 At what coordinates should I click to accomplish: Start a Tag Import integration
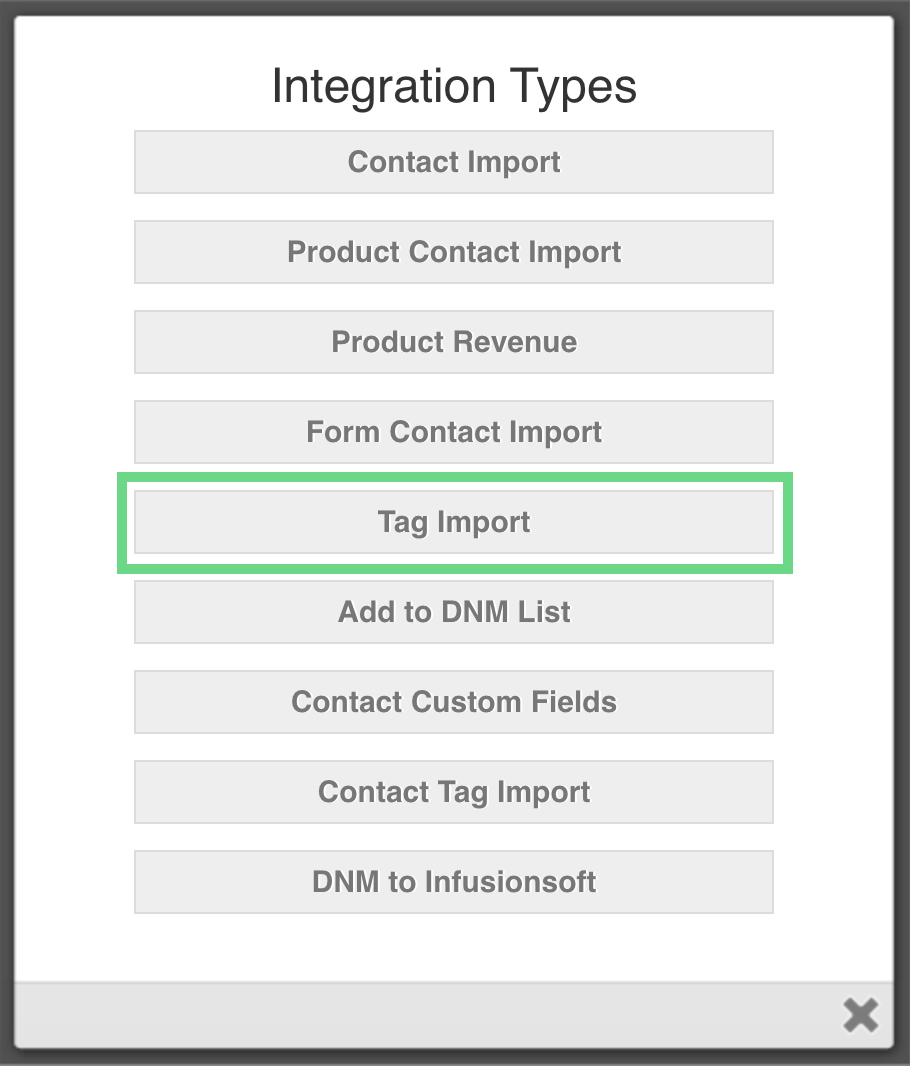coord(454,522)
